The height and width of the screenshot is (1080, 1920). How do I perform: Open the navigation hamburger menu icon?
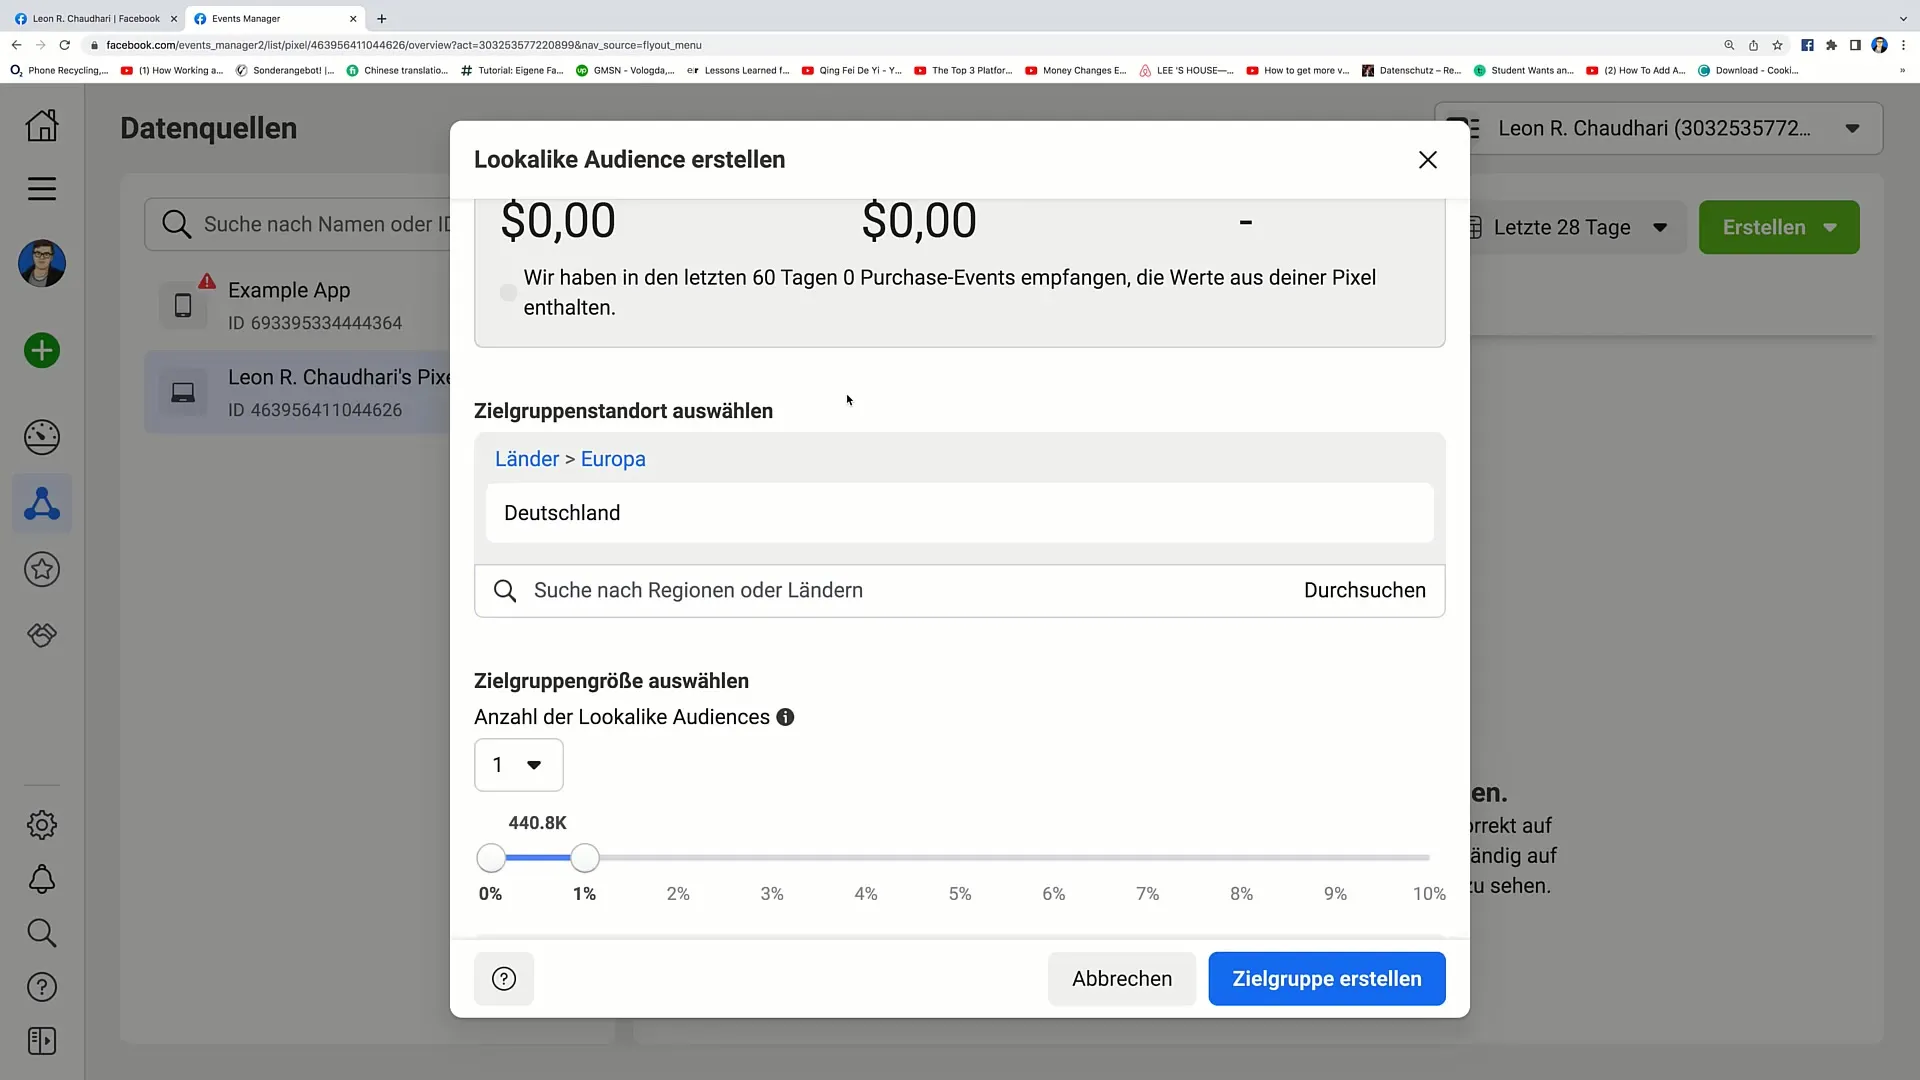point(41,190)
